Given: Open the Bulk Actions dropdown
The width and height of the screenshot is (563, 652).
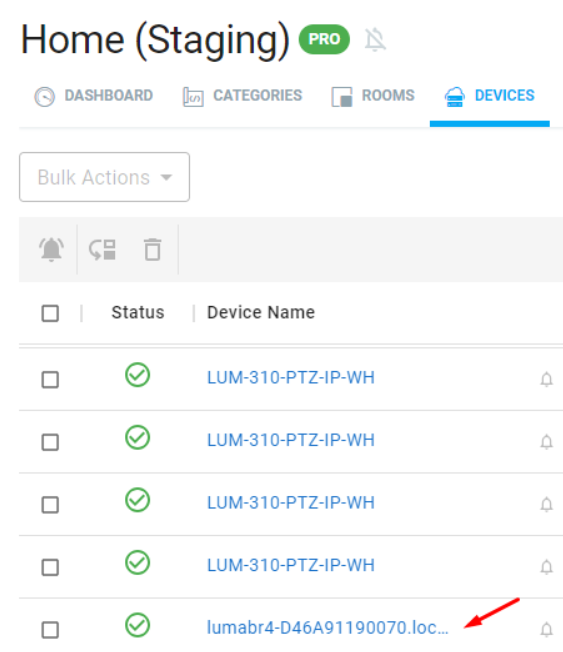Looking at the screenshot, I should [x=104, y=177].
